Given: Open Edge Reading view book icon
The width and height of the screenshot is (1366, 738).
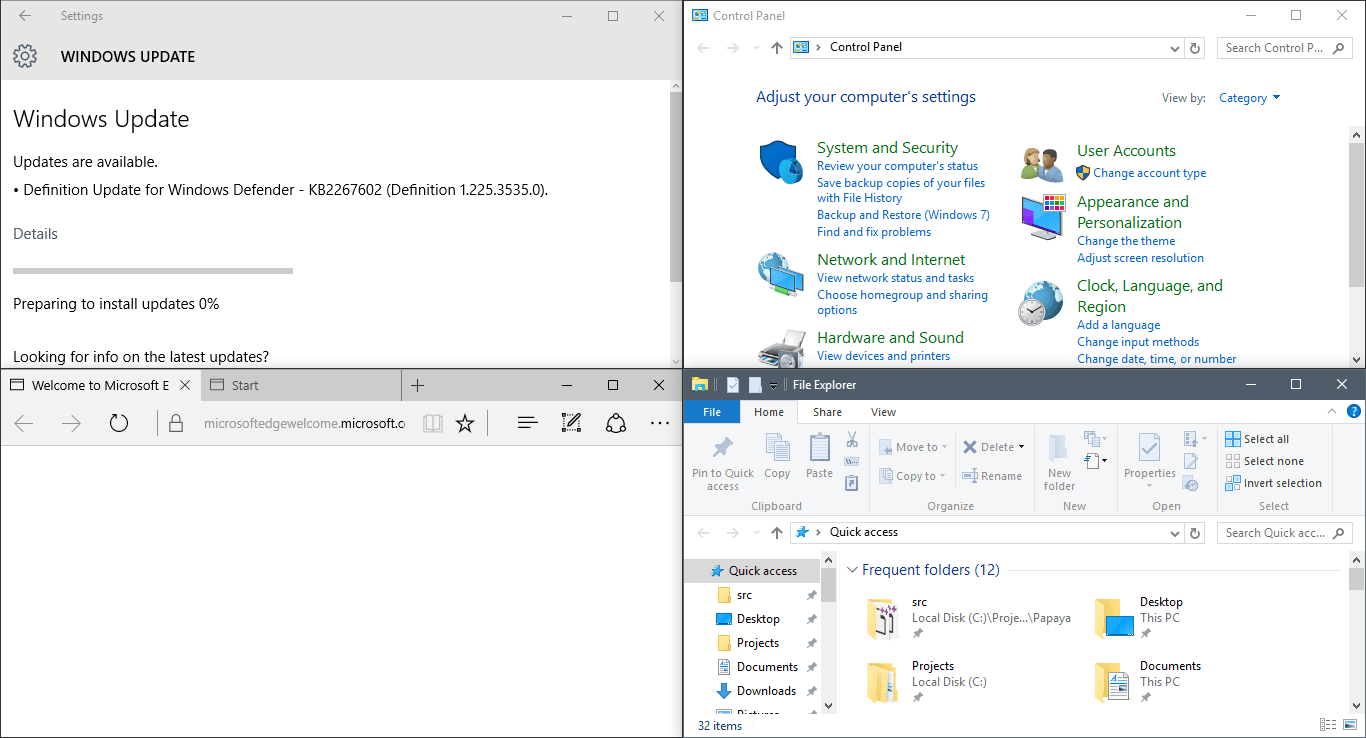Looking at the screenshot, I should [432, 423].
